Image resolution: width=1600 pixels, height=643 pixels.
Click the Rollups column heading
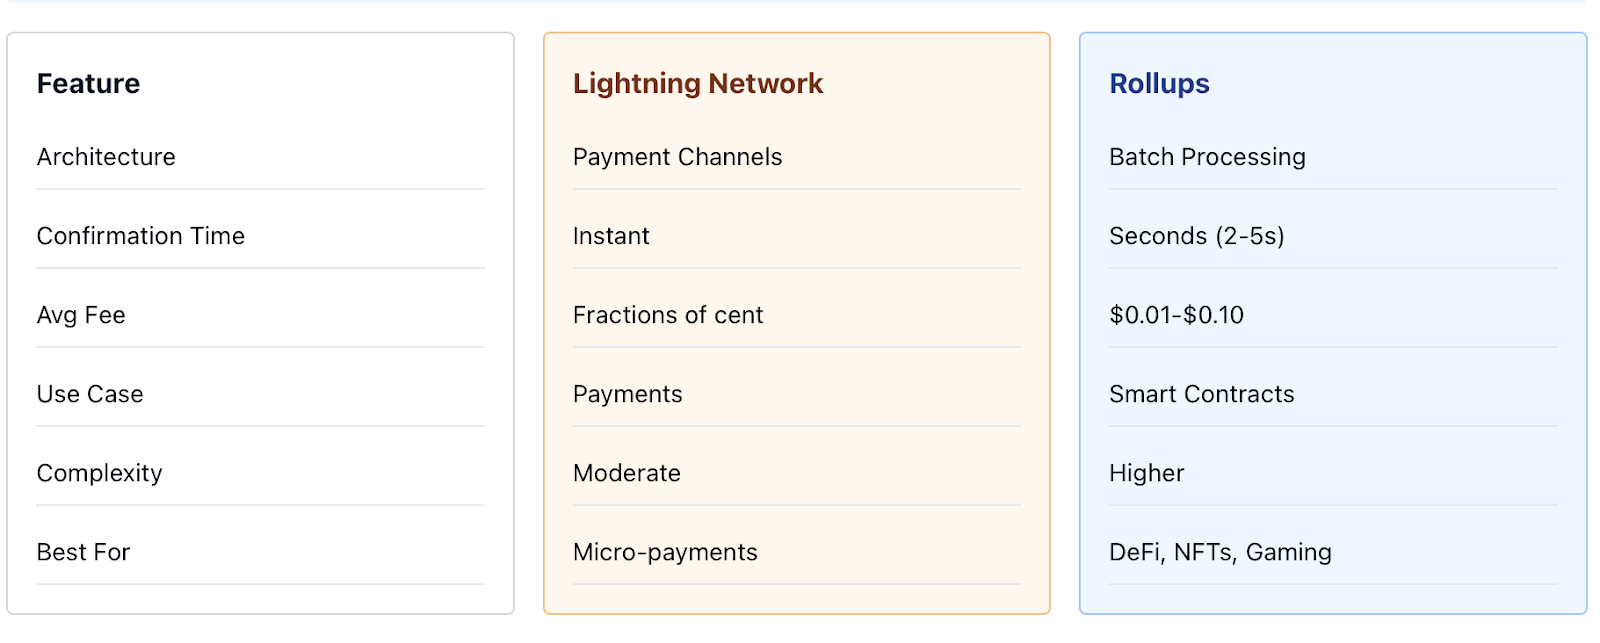[x=1159, y=84]
